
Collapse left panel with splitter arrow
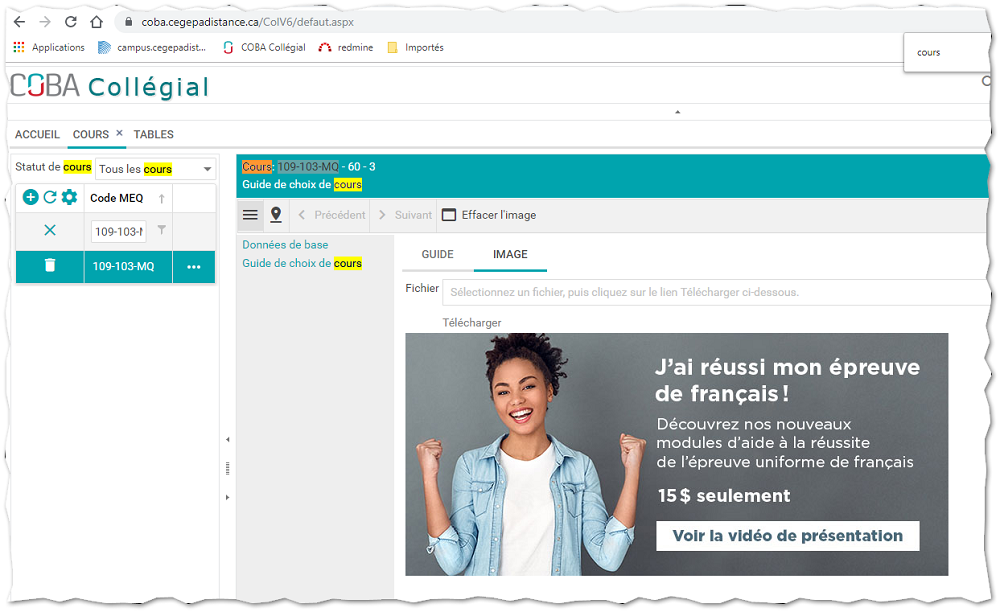pos(227,439)
